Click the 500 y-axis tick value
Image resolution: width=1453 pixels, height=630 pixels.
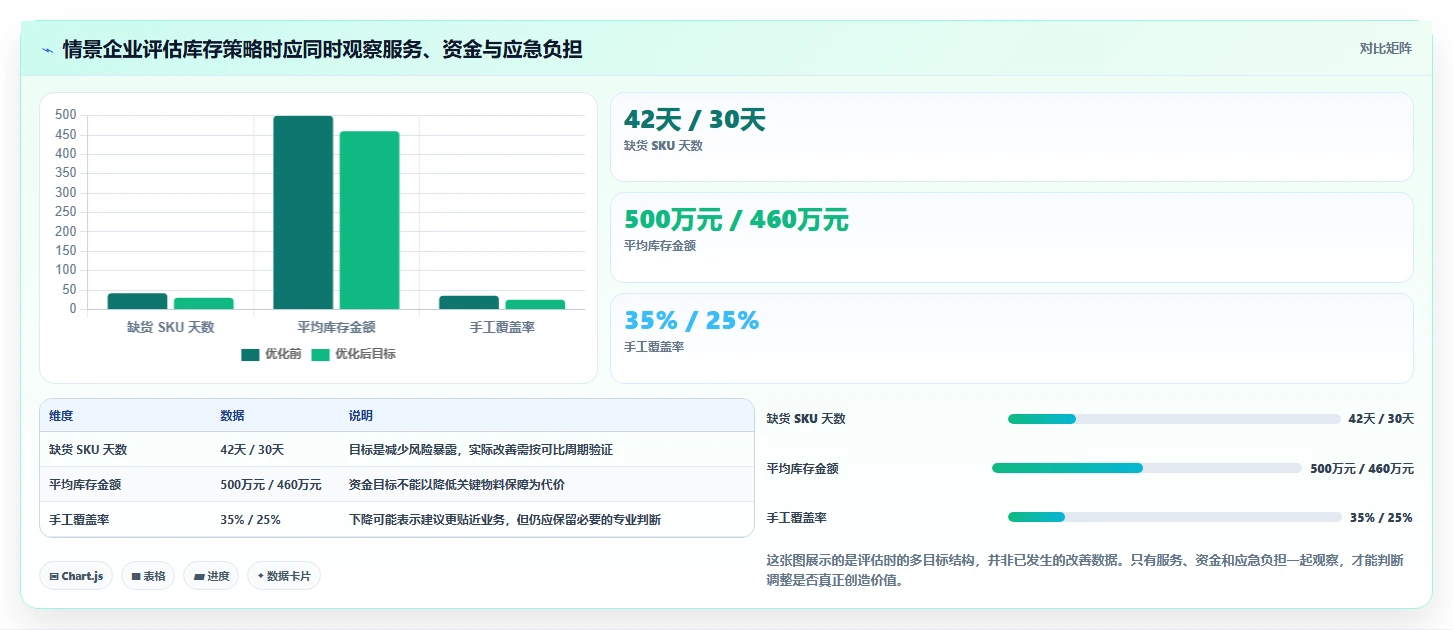click(66, 115)
